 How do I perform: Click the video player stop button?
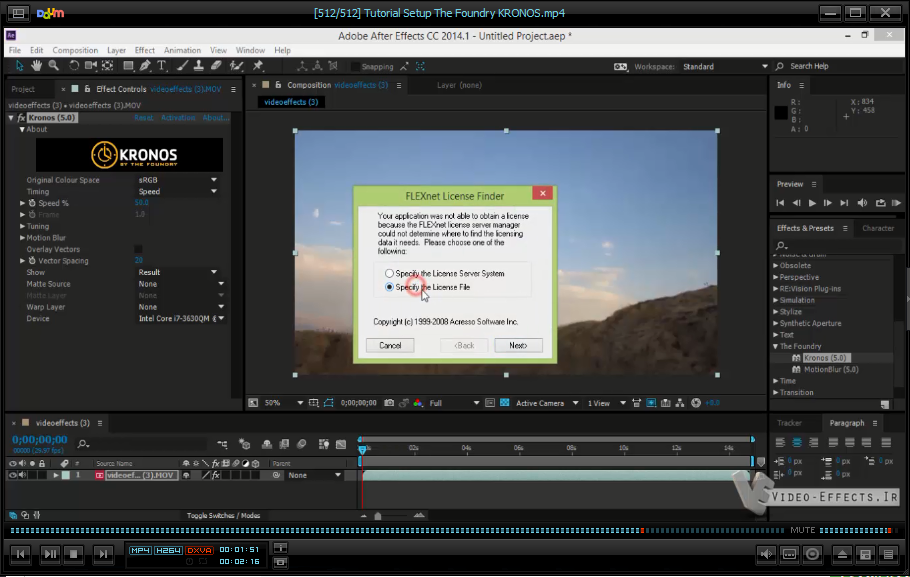coord(74,554)
